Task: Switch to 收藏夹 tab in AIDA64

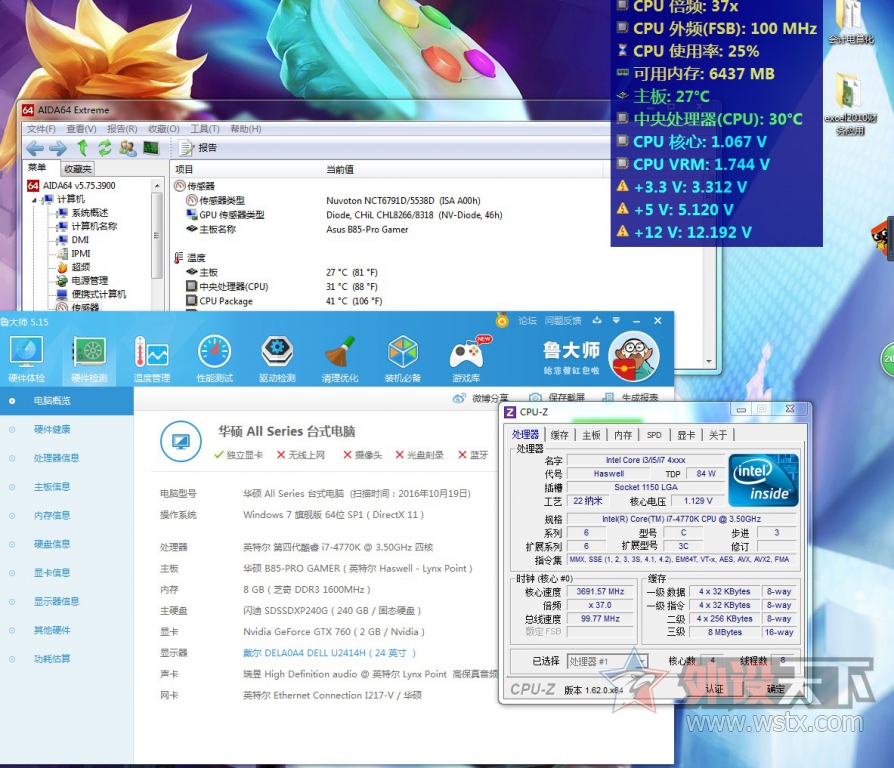Action: tap(78, 169)
